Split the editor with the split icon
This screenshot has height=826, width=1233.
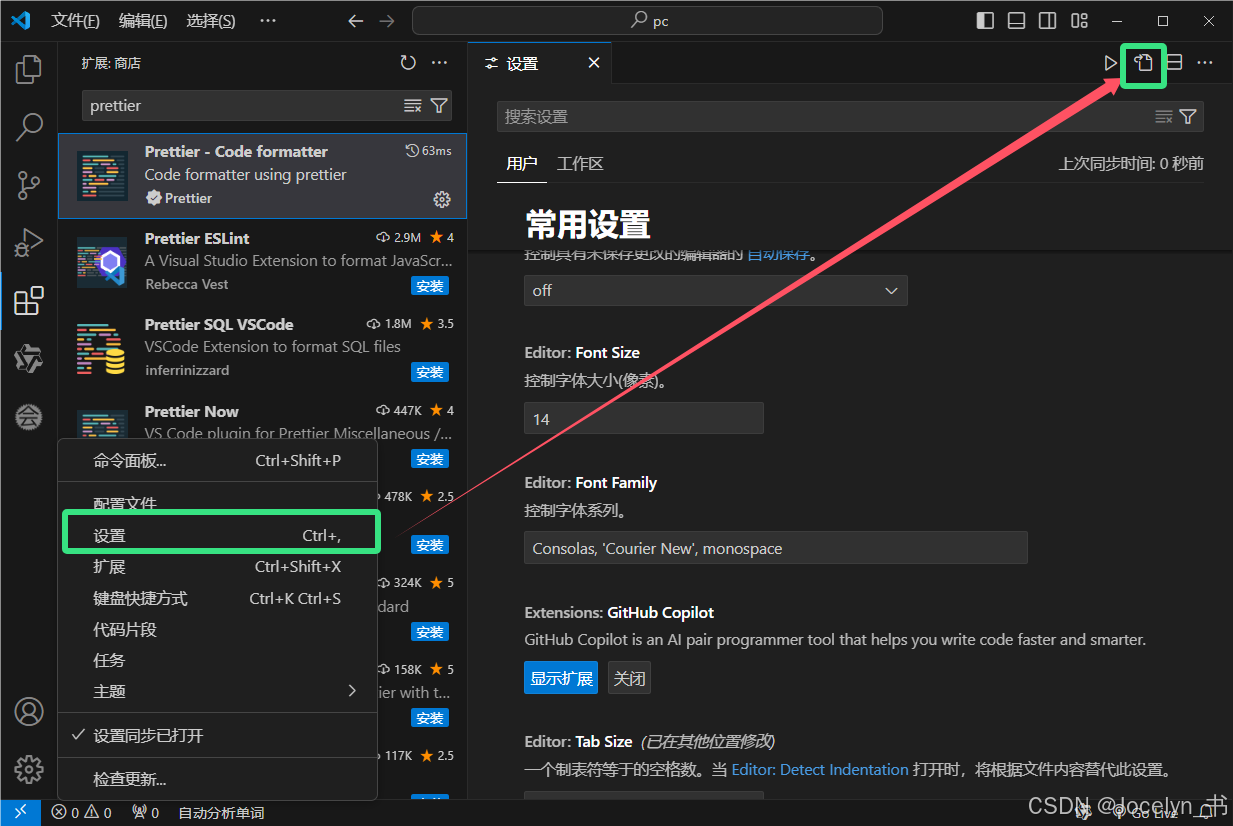1174,63
